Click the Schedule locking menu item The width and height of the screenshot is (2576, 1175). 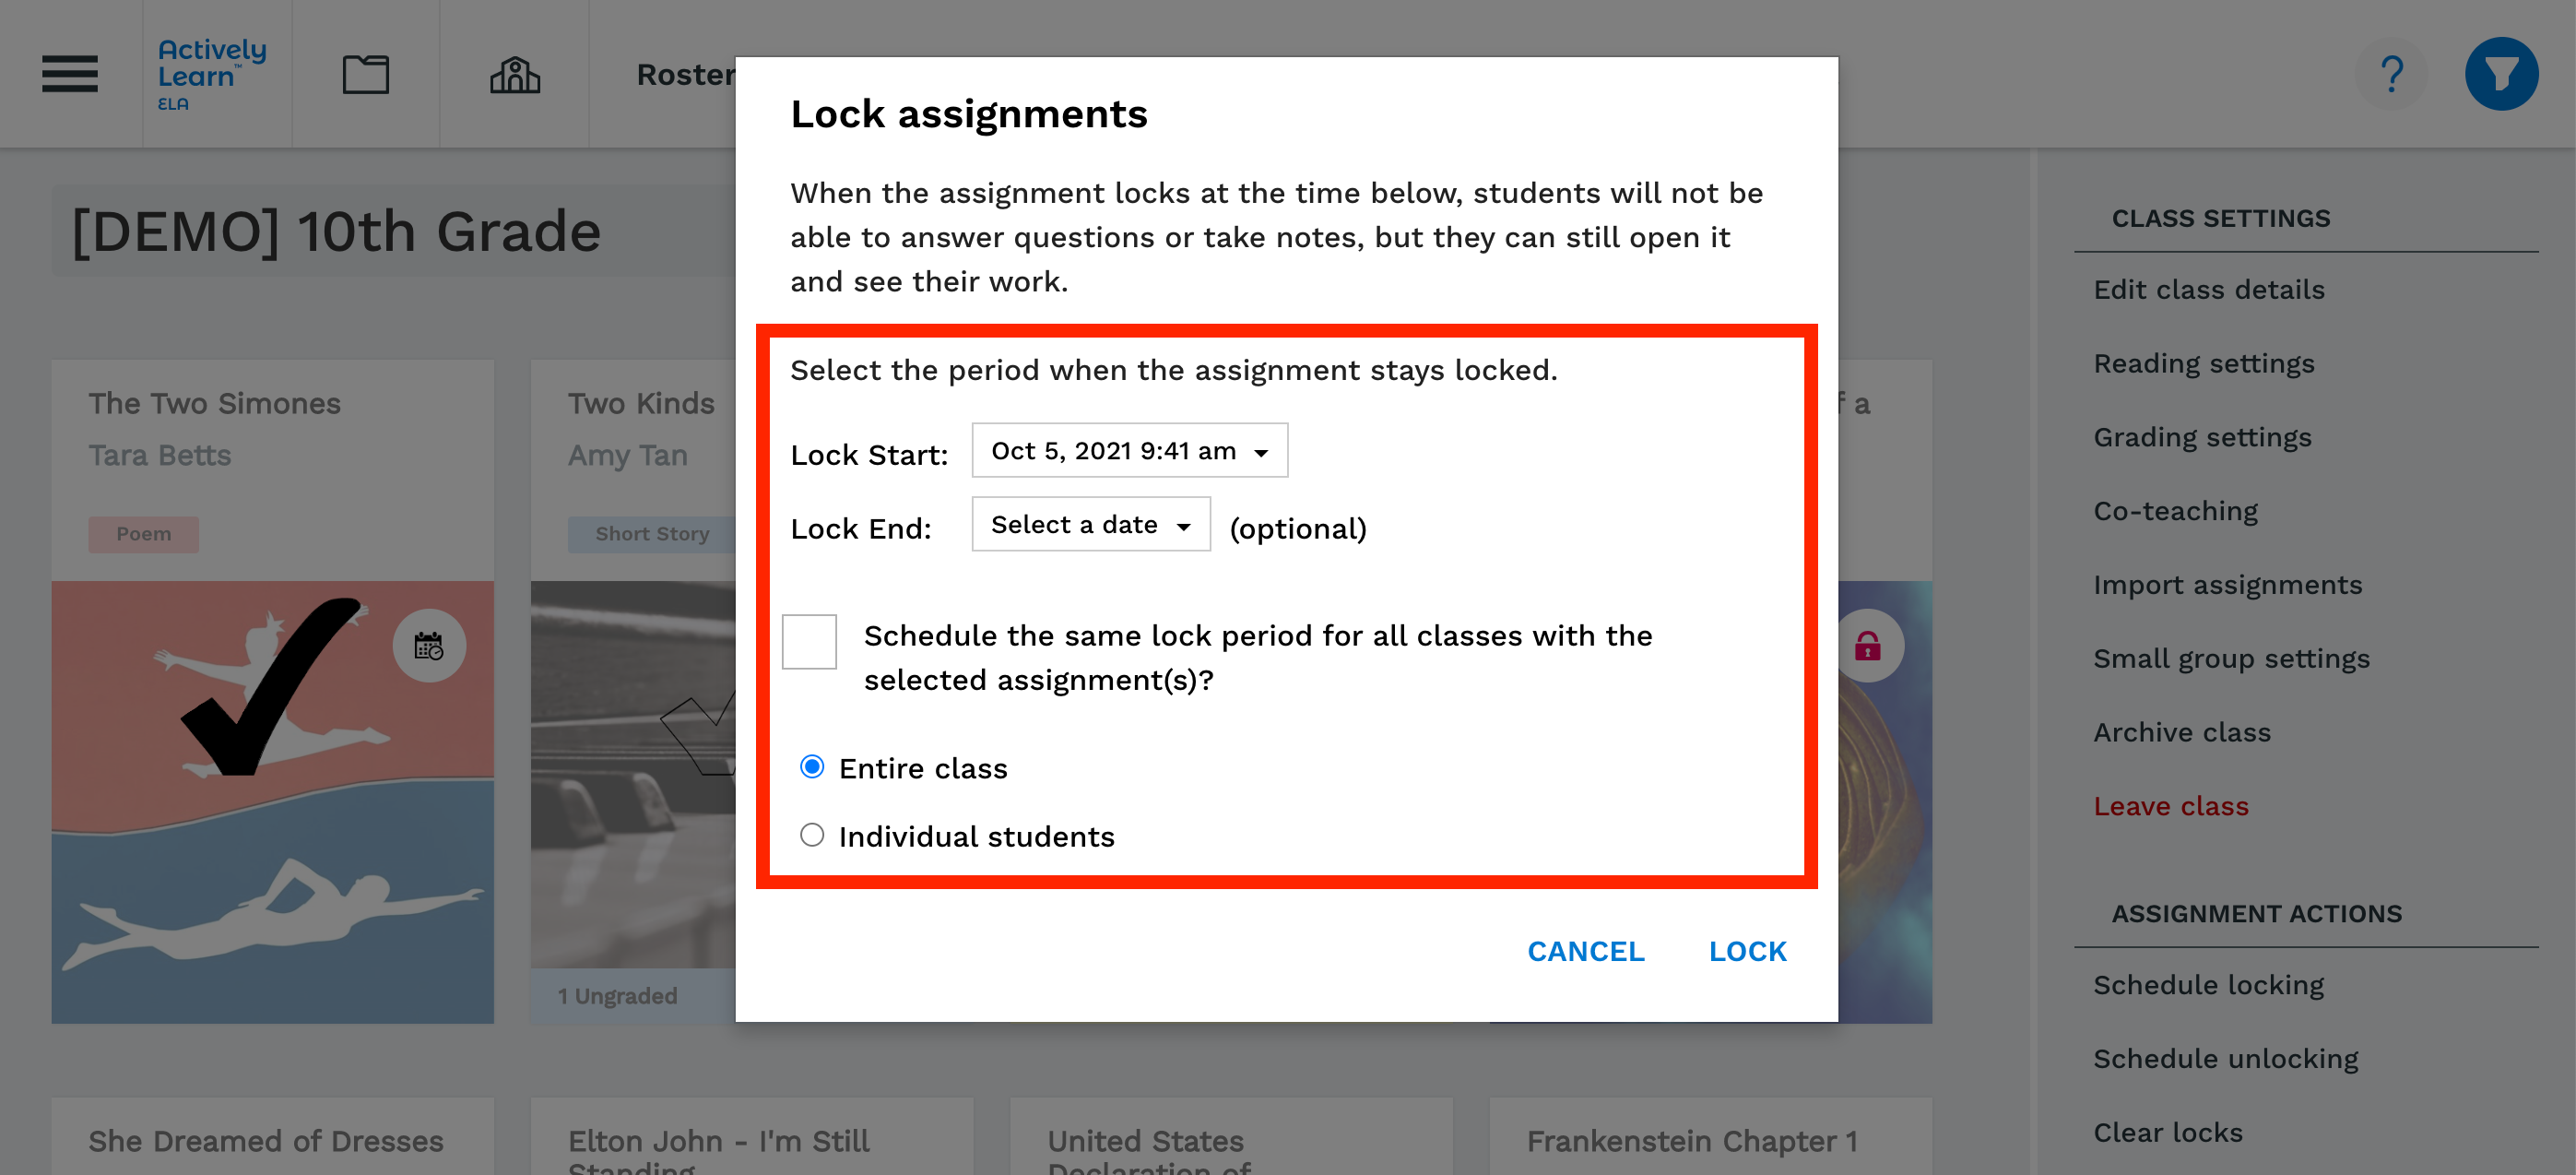2206,984
